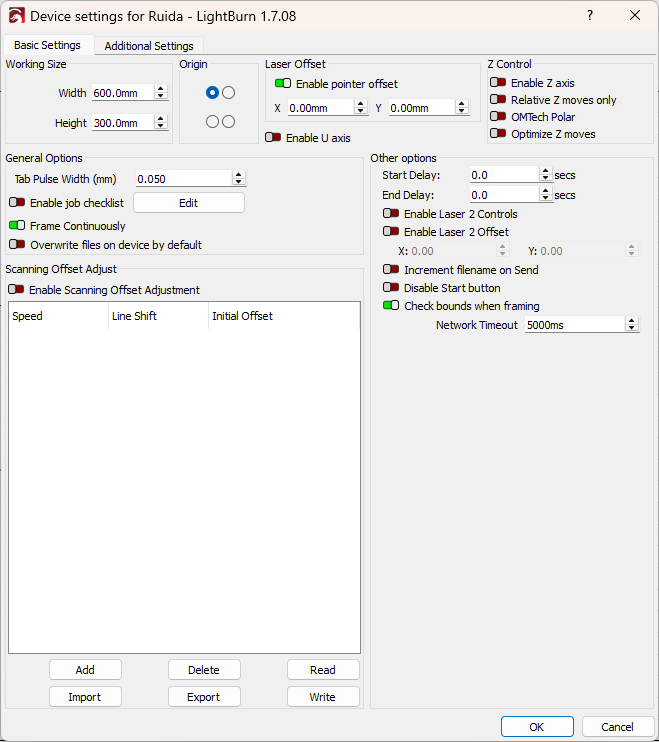The image size is (659, 742).
Task: Select the top-right origin radio button
Action: (228, 92)
